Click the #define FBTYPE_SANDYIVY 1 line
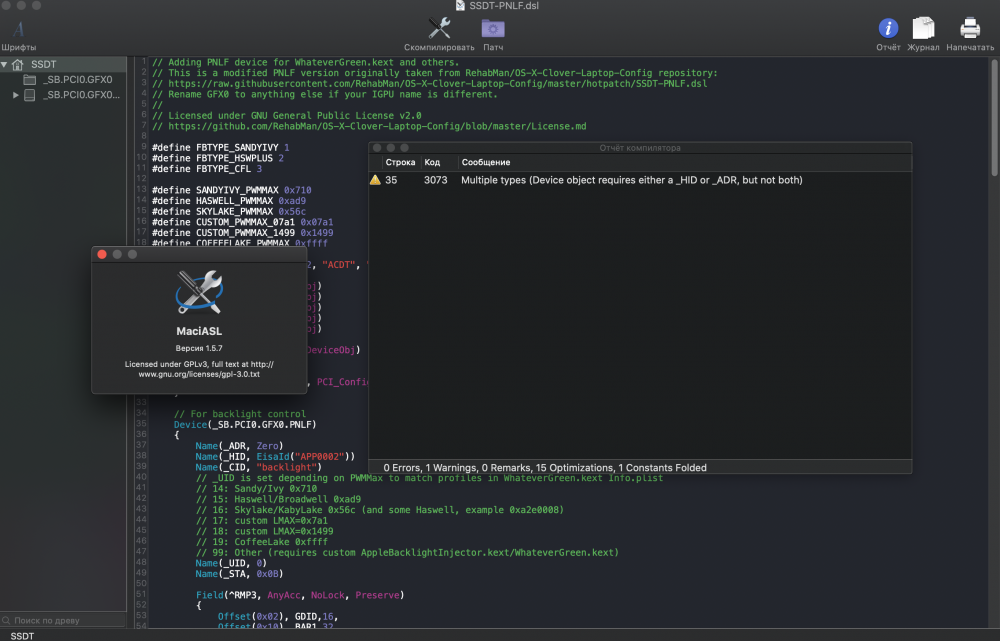The height and width of the screenshot is (641, 1000). 220,147
